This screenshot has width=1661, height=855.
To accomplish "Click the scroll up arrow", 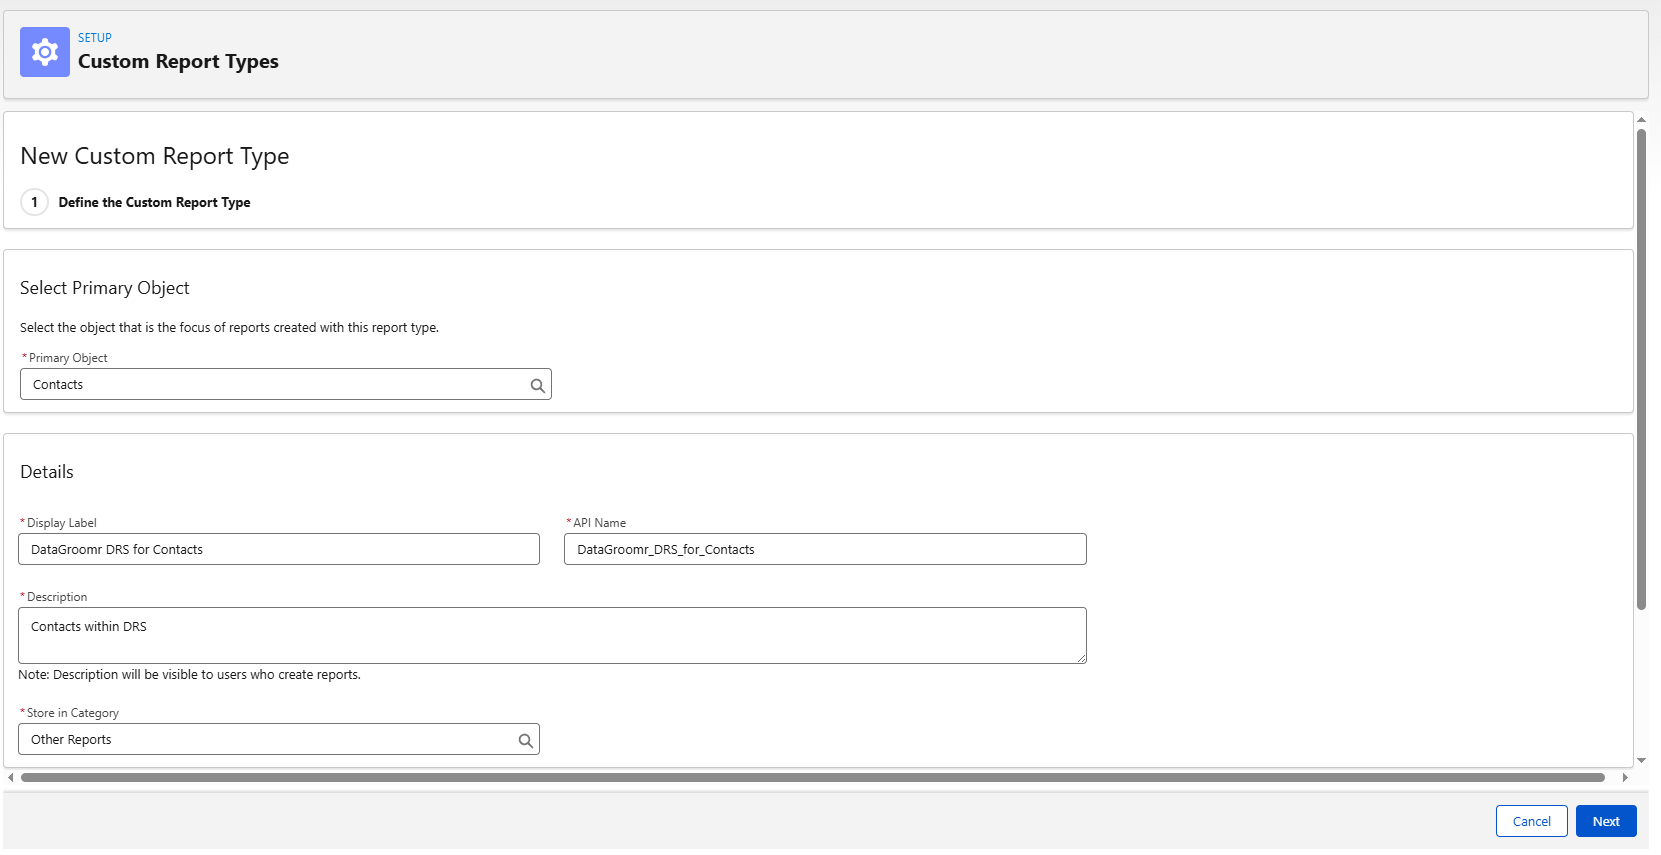I will 1641,120.
